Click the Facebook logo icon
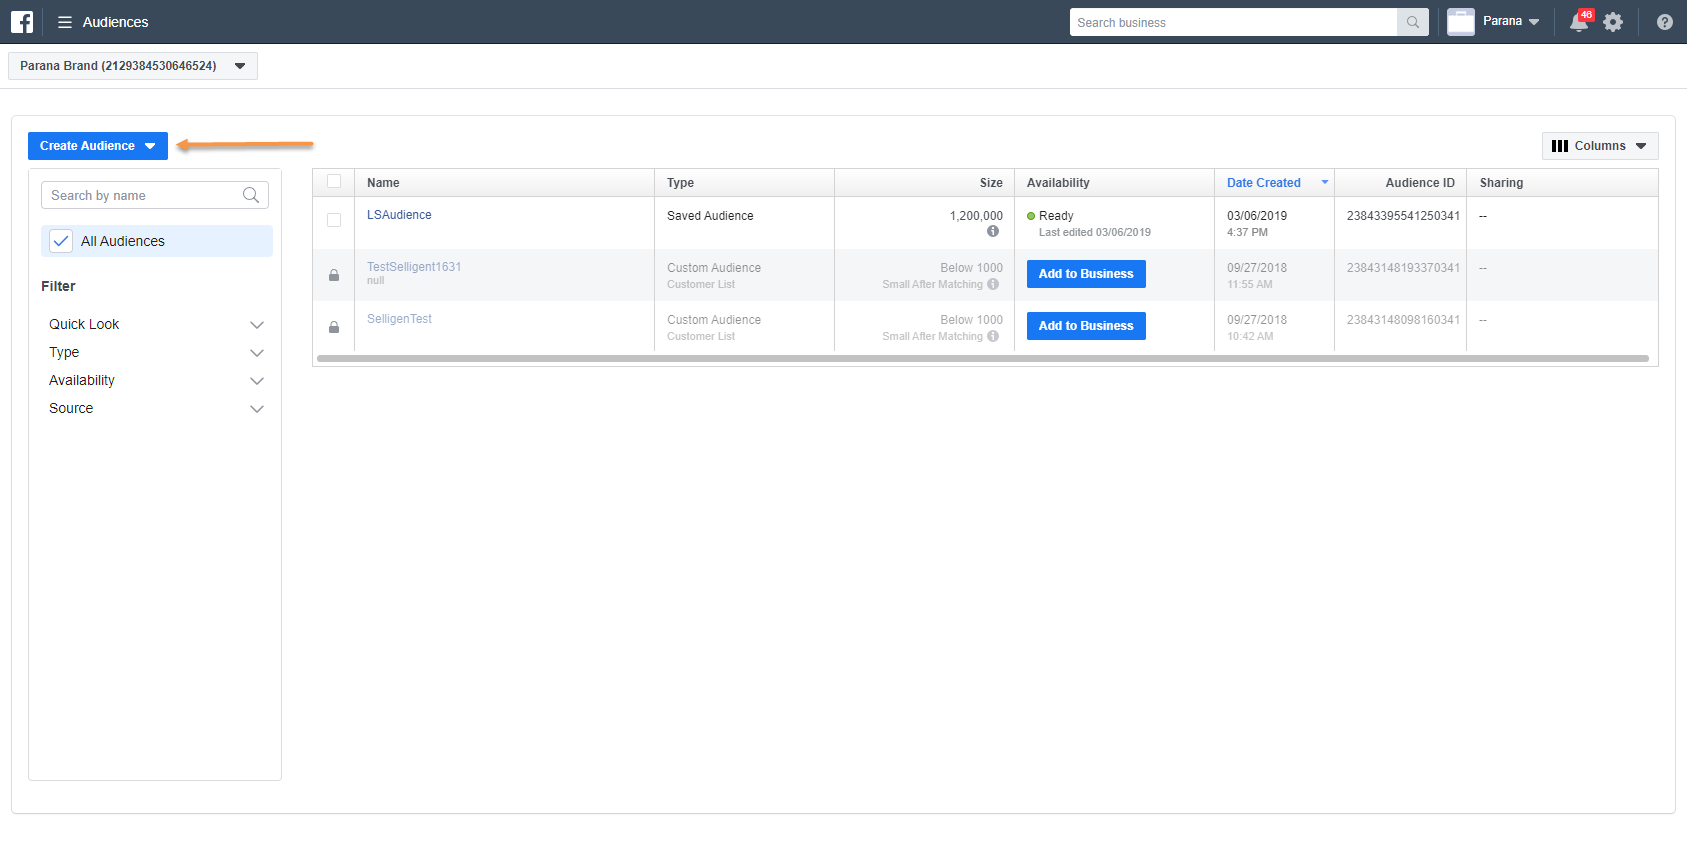Screen dimensions: 1687x861 [22, 22]
